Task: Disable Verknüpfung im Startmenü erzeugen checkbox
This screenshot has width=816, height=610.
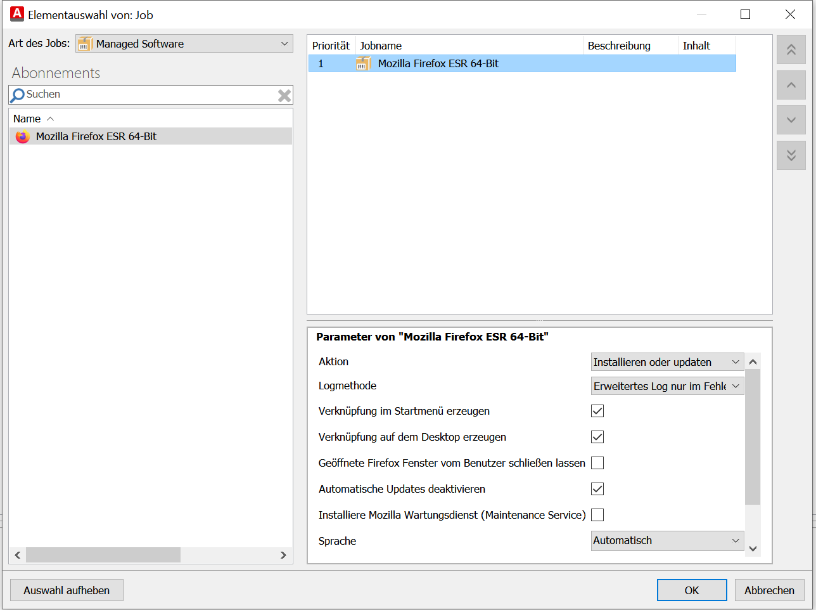Action: pyautogui.click(x=598, y=411)
